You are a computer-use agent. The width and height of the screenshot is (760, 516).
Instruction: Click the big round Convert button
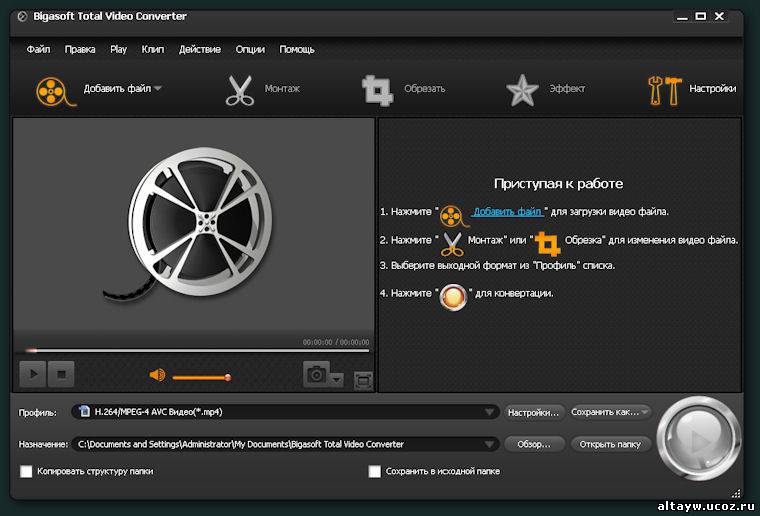pos(698,439)
